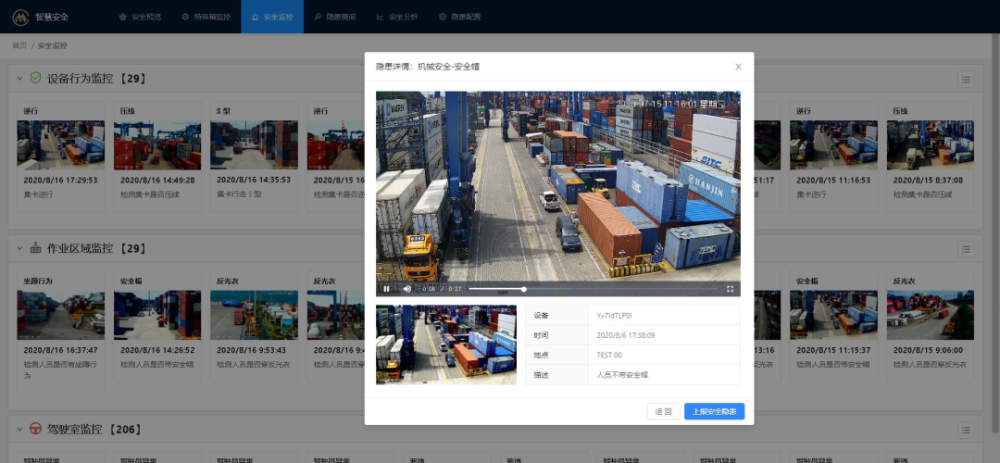This screenshot has height=463, width=1000.
Task: Click the 设备 label cell
Action: (x=557, y=316)
